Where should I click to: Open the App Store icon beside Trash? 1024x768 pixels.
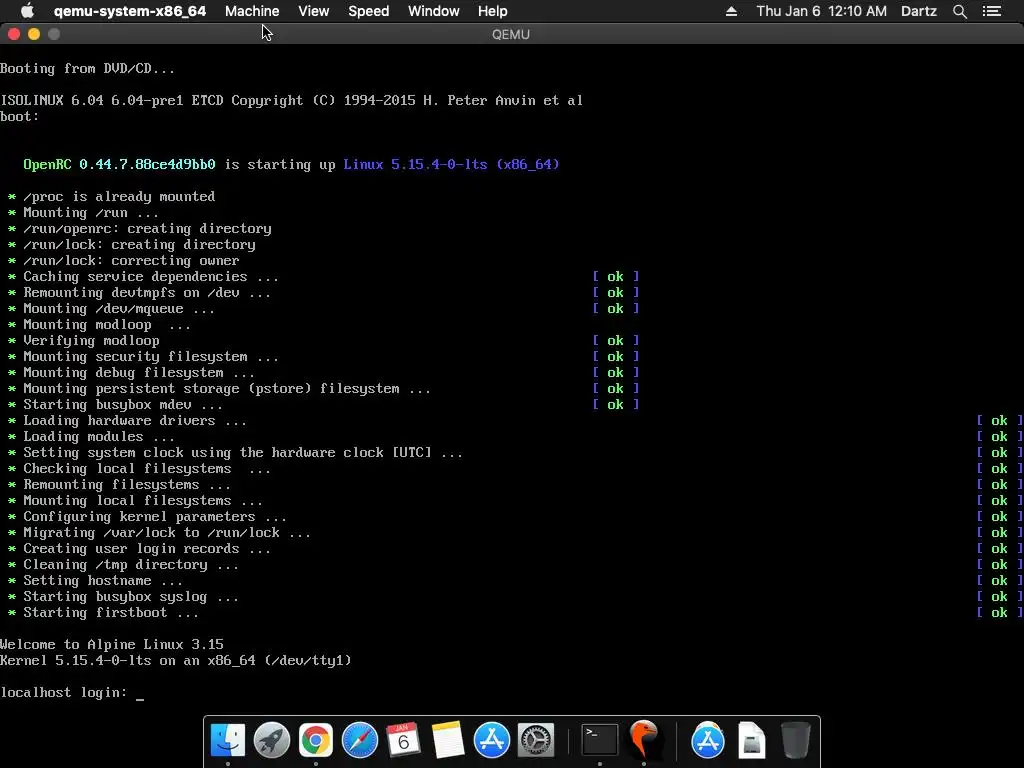(708, 740)
